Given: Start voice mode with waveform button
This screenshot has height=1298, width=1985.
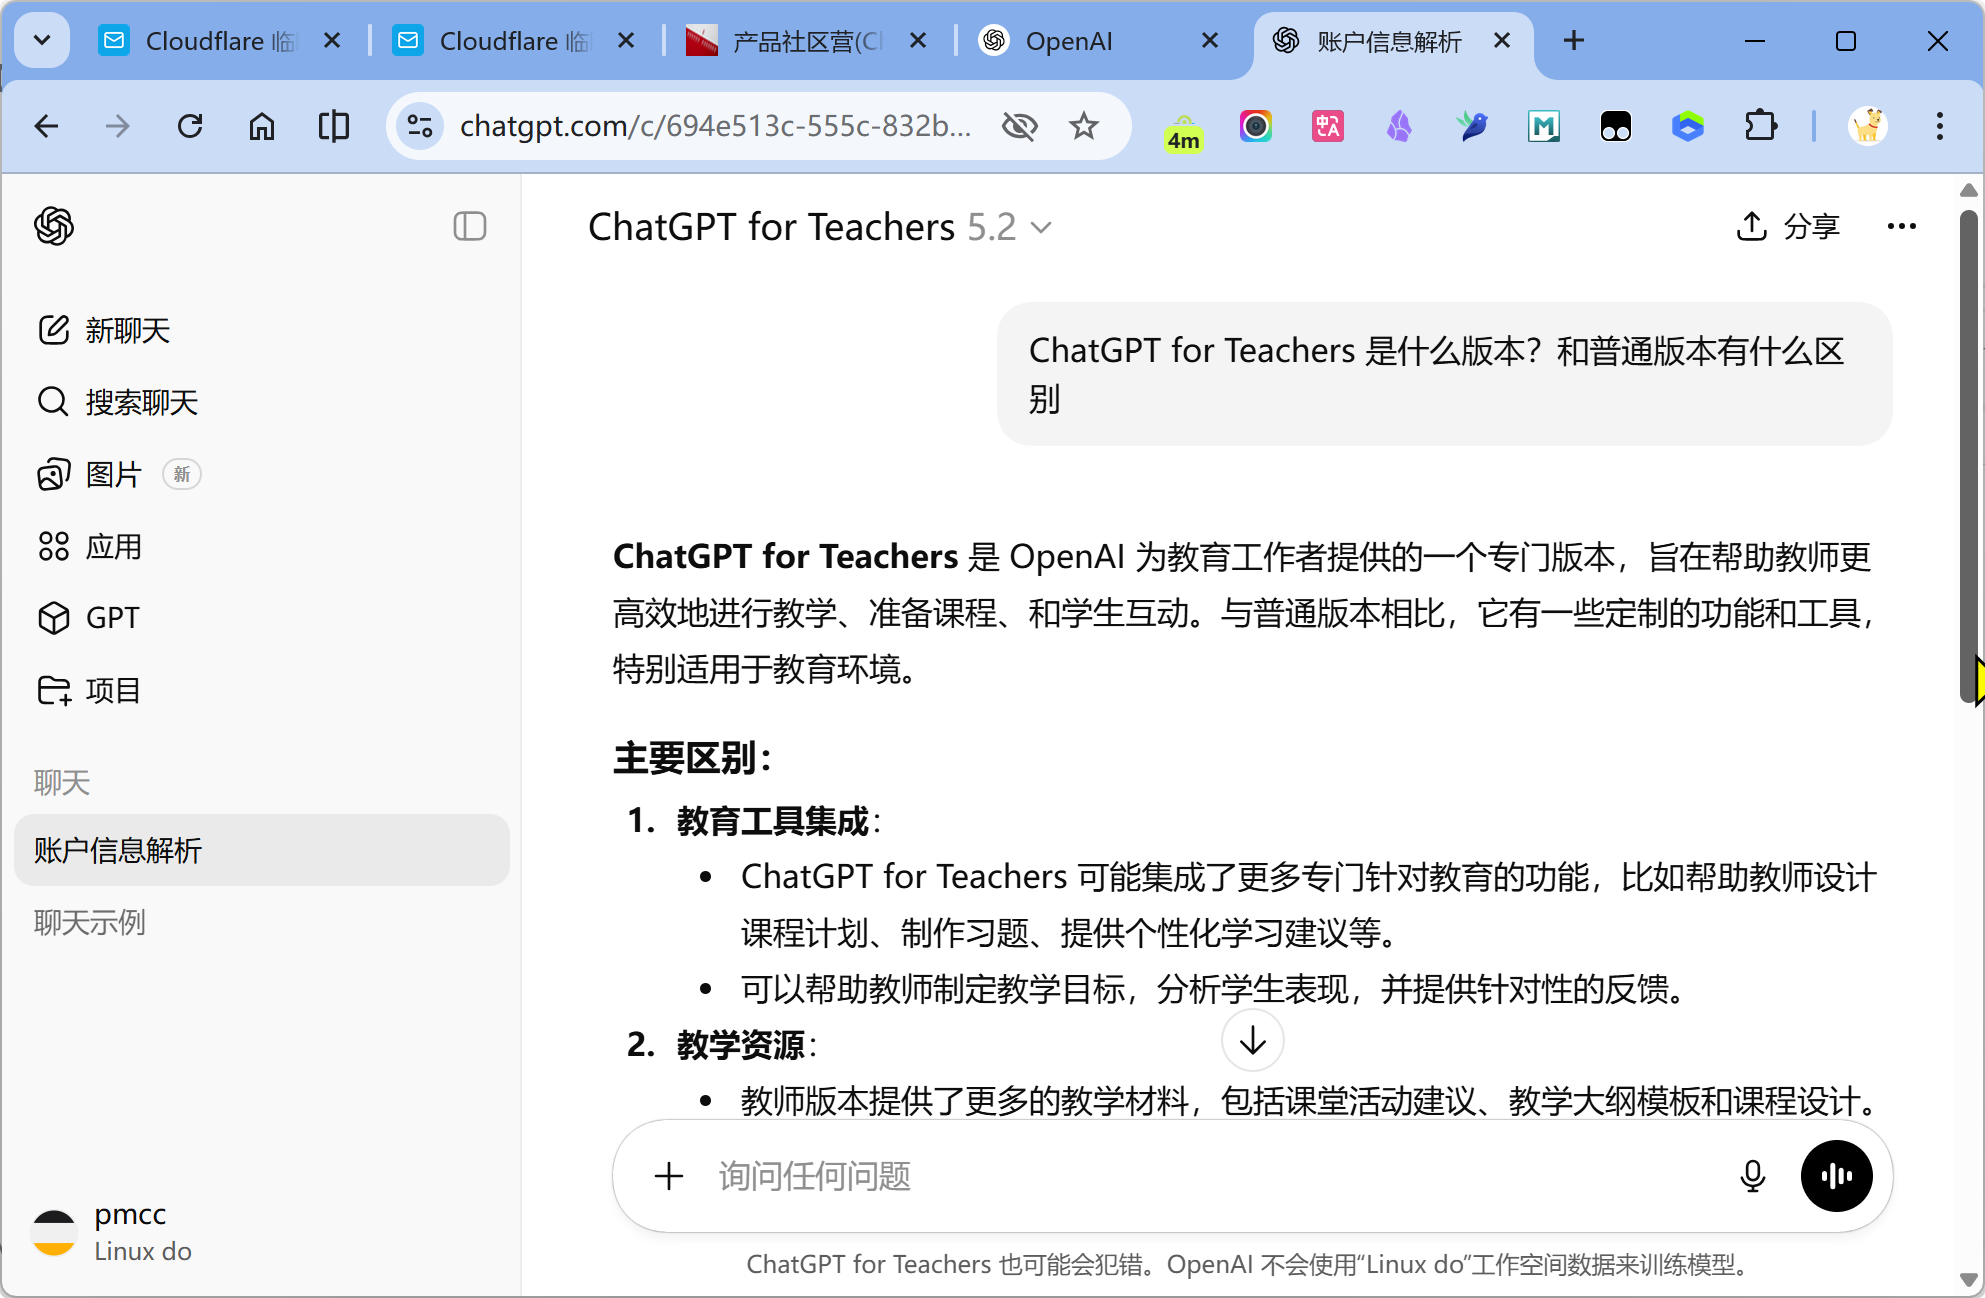Looking at the screenshot, I should (1836, 1176).
